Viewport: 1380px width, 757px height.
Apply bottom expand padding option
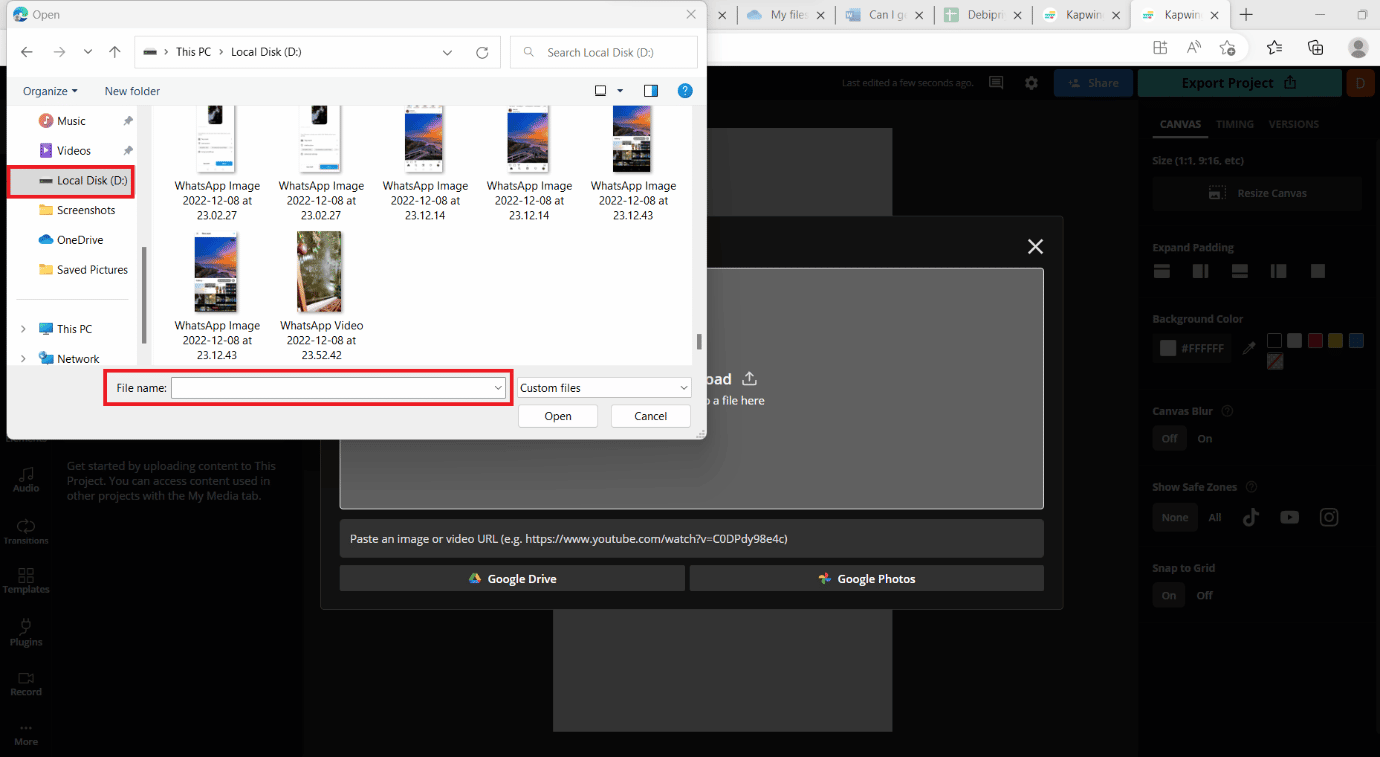pos(1240,271)
